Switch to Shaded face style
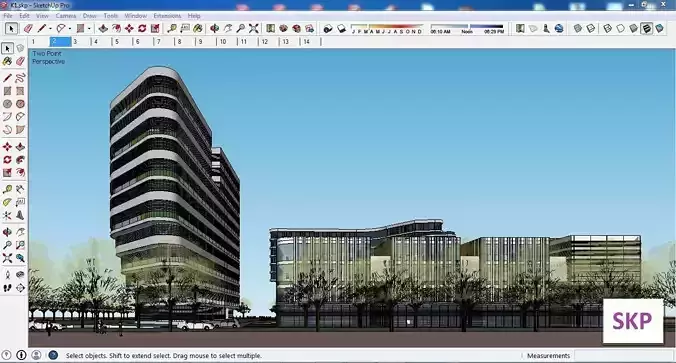676x363 pixels. 633,28
